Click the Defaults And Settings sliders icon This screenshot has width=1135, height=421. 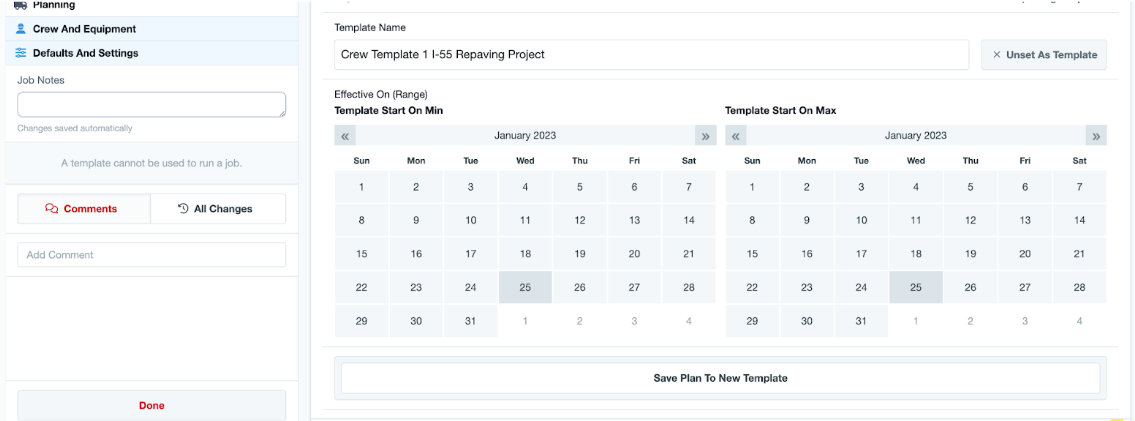click(21, 53)
